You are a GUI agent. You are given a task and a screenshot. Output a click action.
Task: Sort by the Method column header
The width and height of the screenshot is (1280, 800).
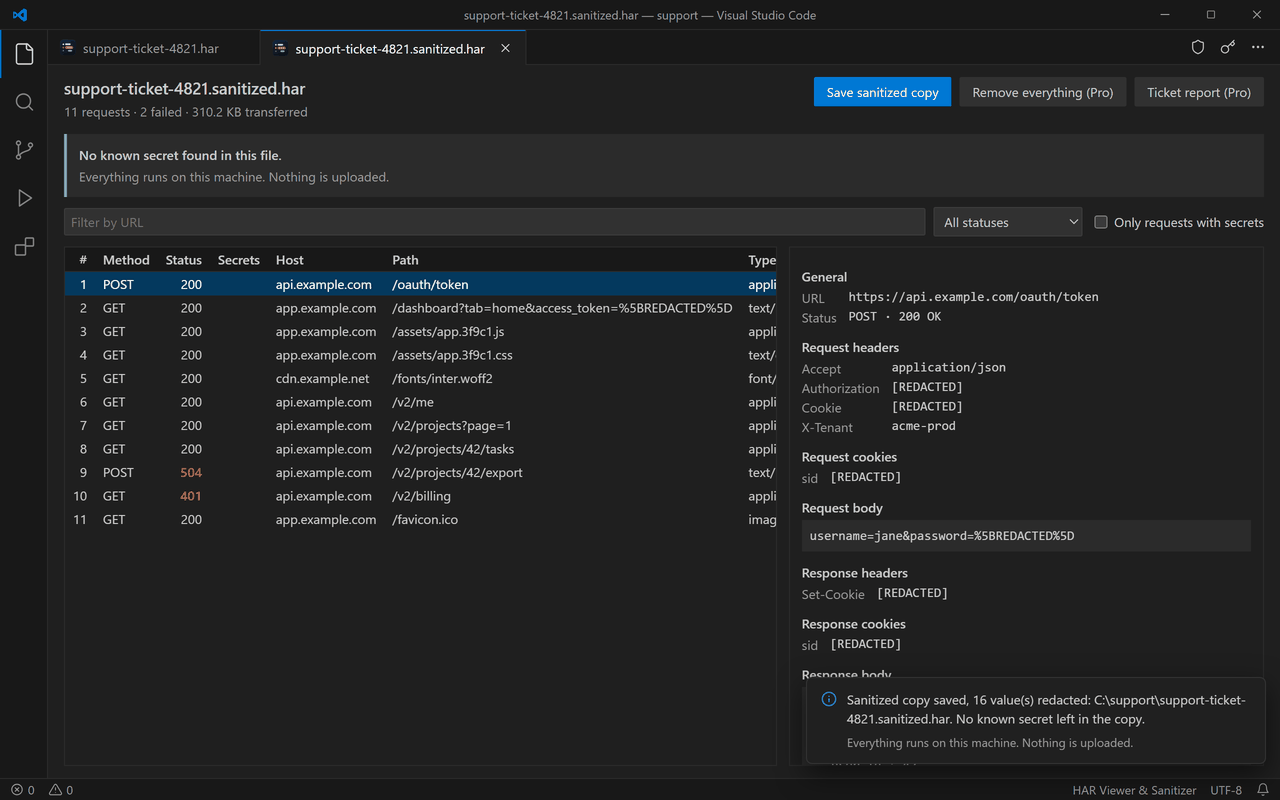[126, 260]
